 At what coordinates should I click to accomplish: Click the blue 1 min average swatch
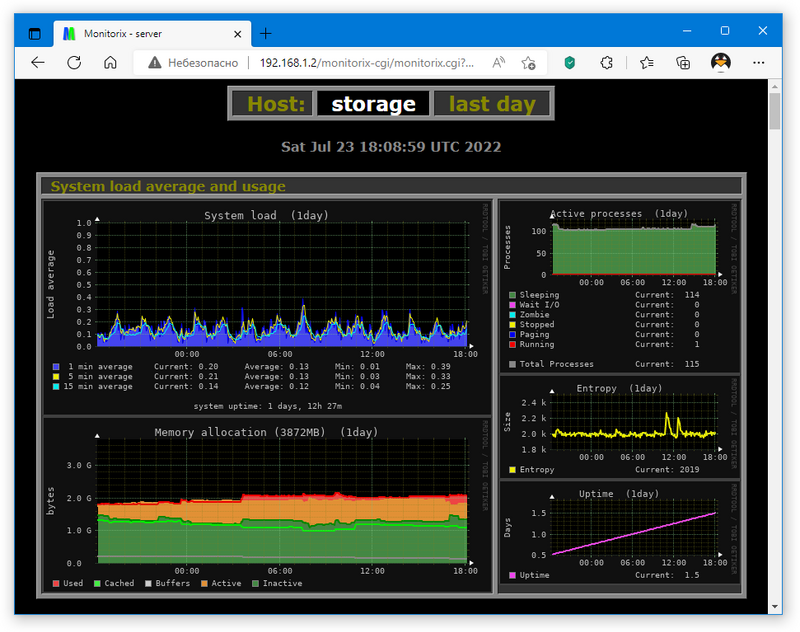point(56,367)
